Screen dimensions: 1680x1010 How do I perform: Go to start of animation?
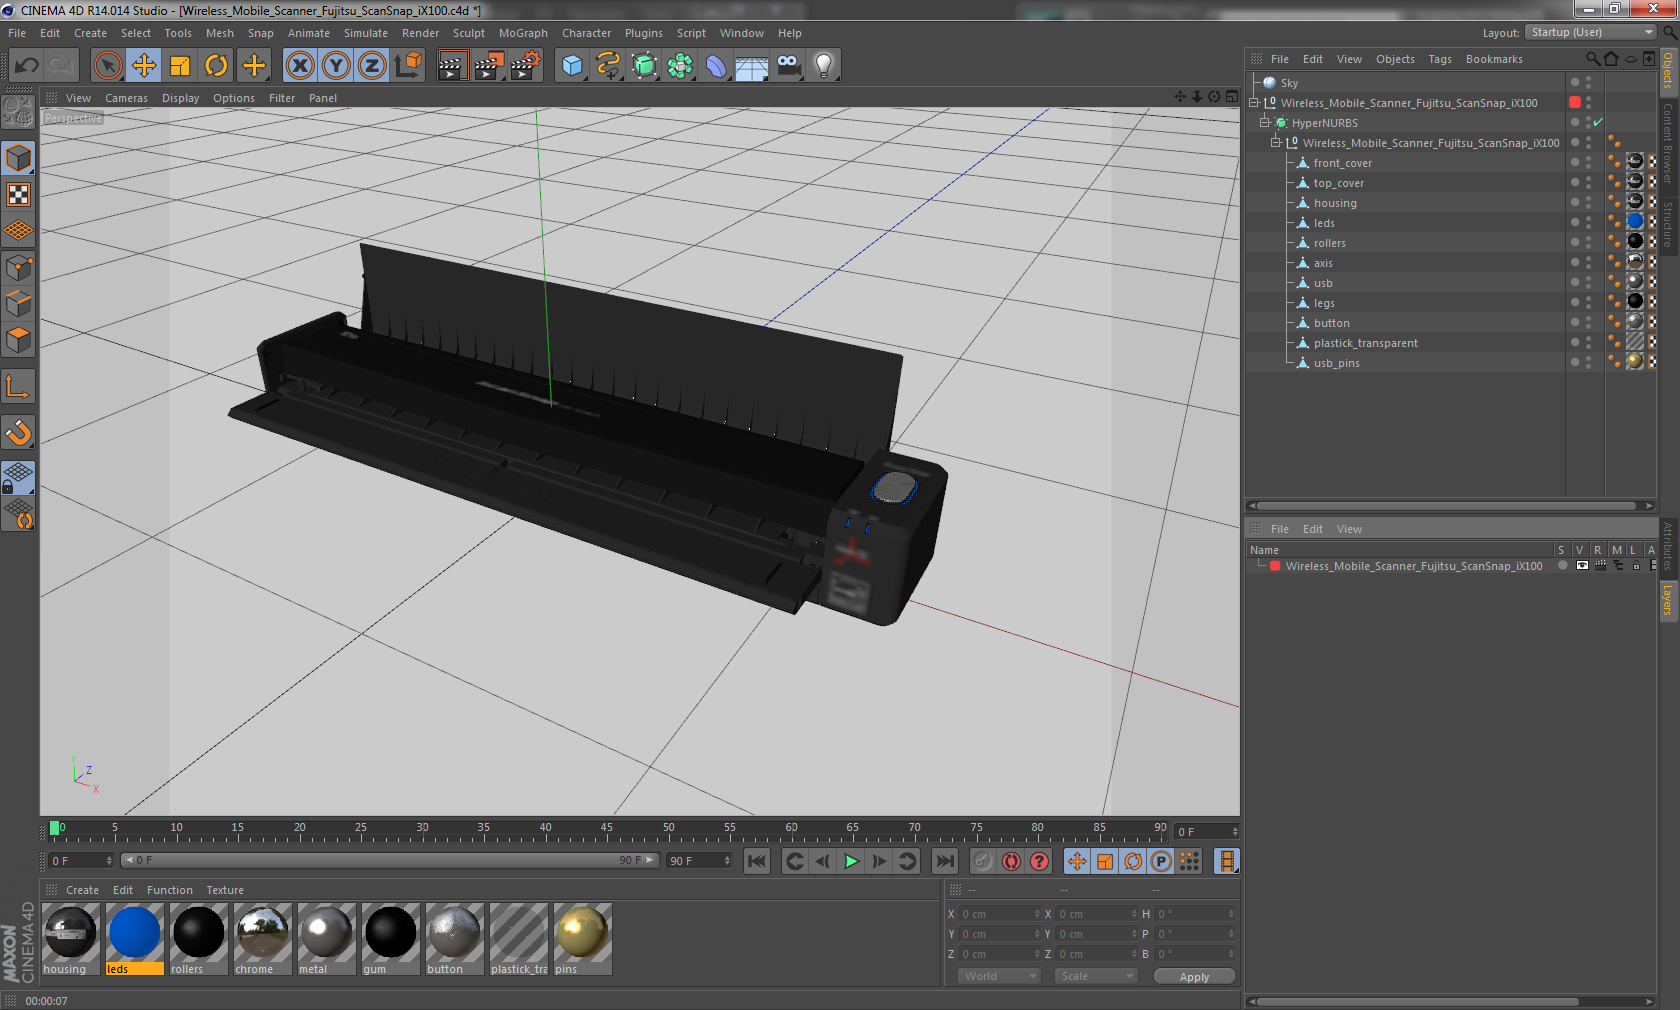pos(757,861)
